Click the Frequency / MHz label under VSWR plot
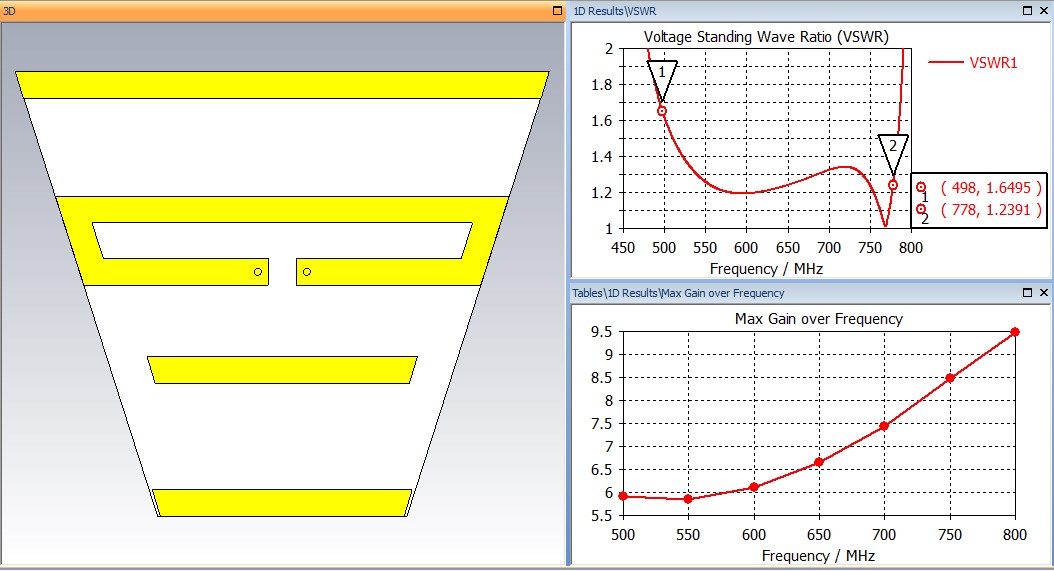The image size is (1054, 571). tap(766, 269)
